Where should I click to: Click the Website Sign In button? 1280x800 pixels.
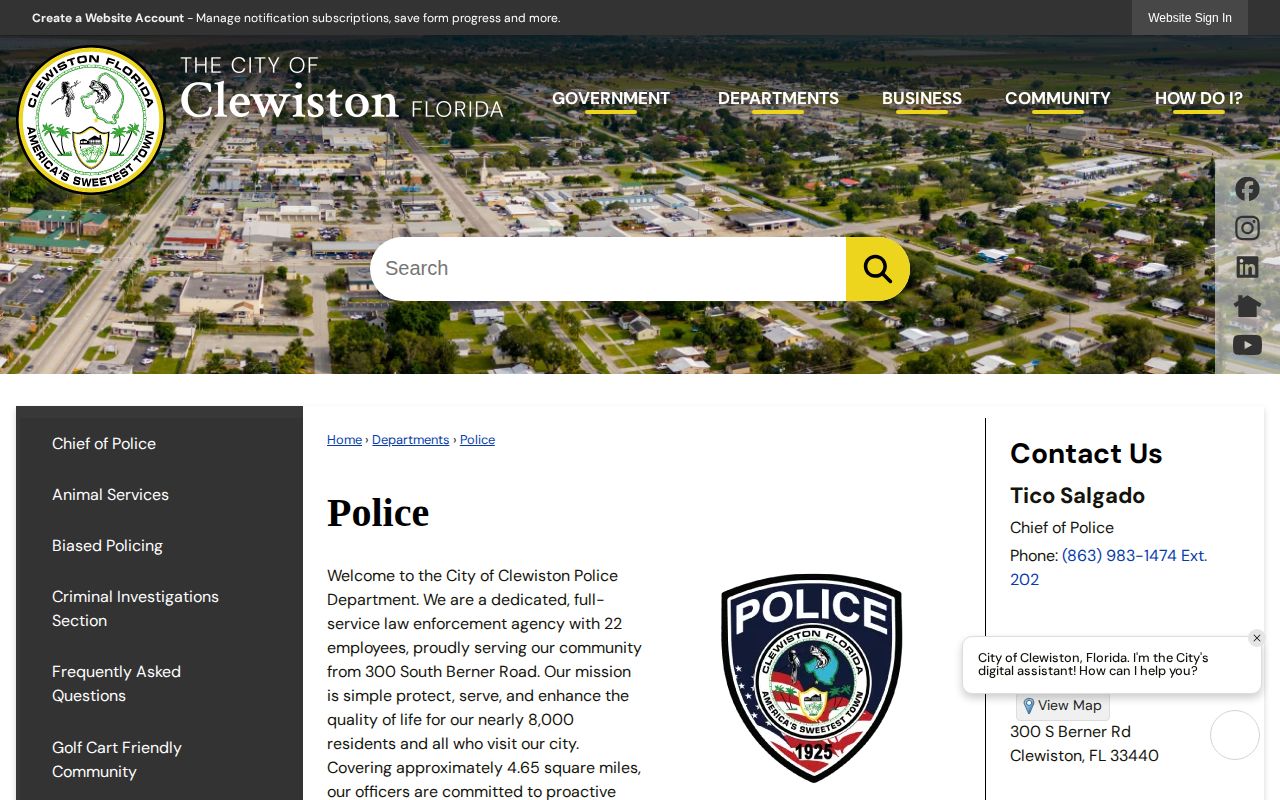coord(1190,18)
